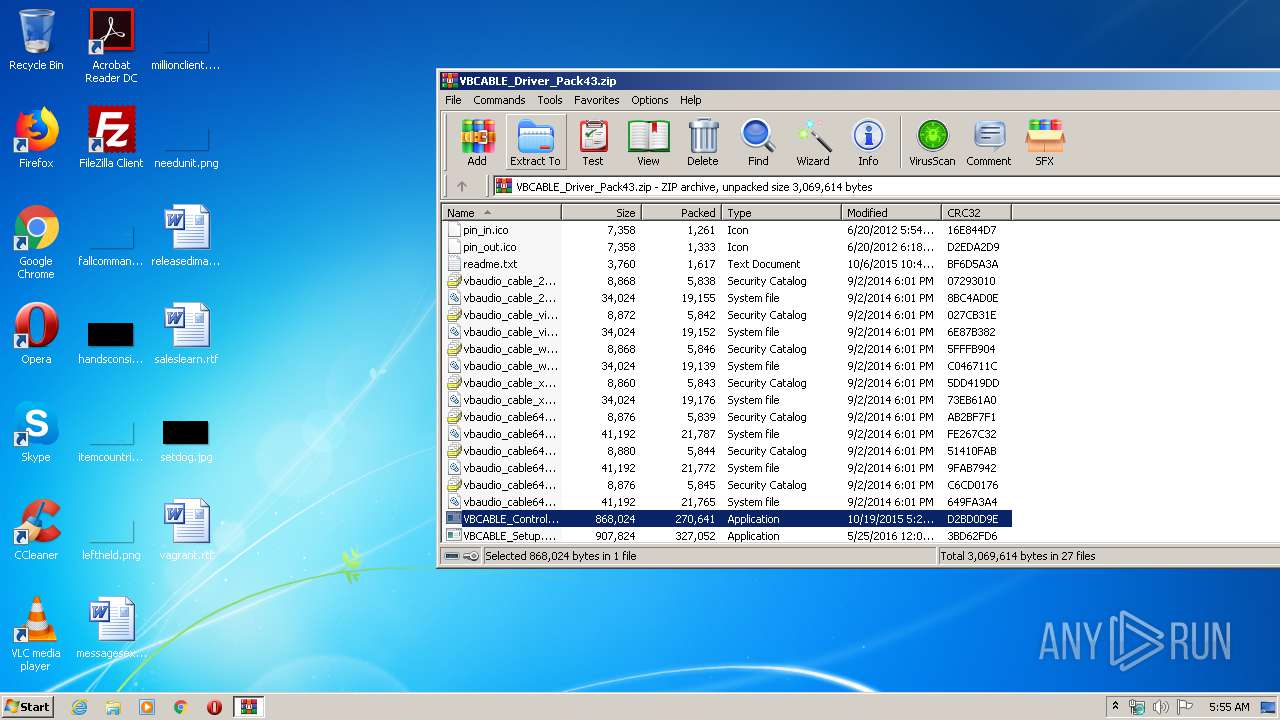Viewport: 1280px width, 720px height.
Task: Open the Help menu
Action: click(x=690, y=100)
